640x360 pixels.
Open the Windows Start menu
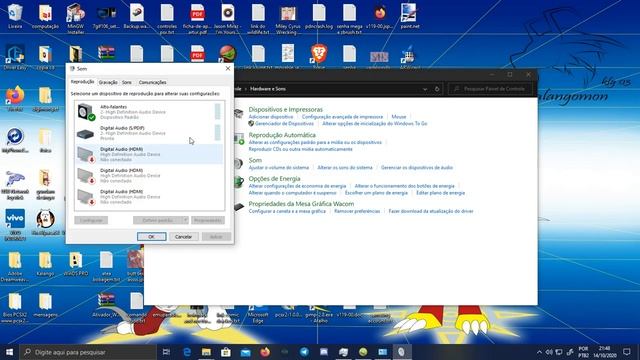(9, 352)
